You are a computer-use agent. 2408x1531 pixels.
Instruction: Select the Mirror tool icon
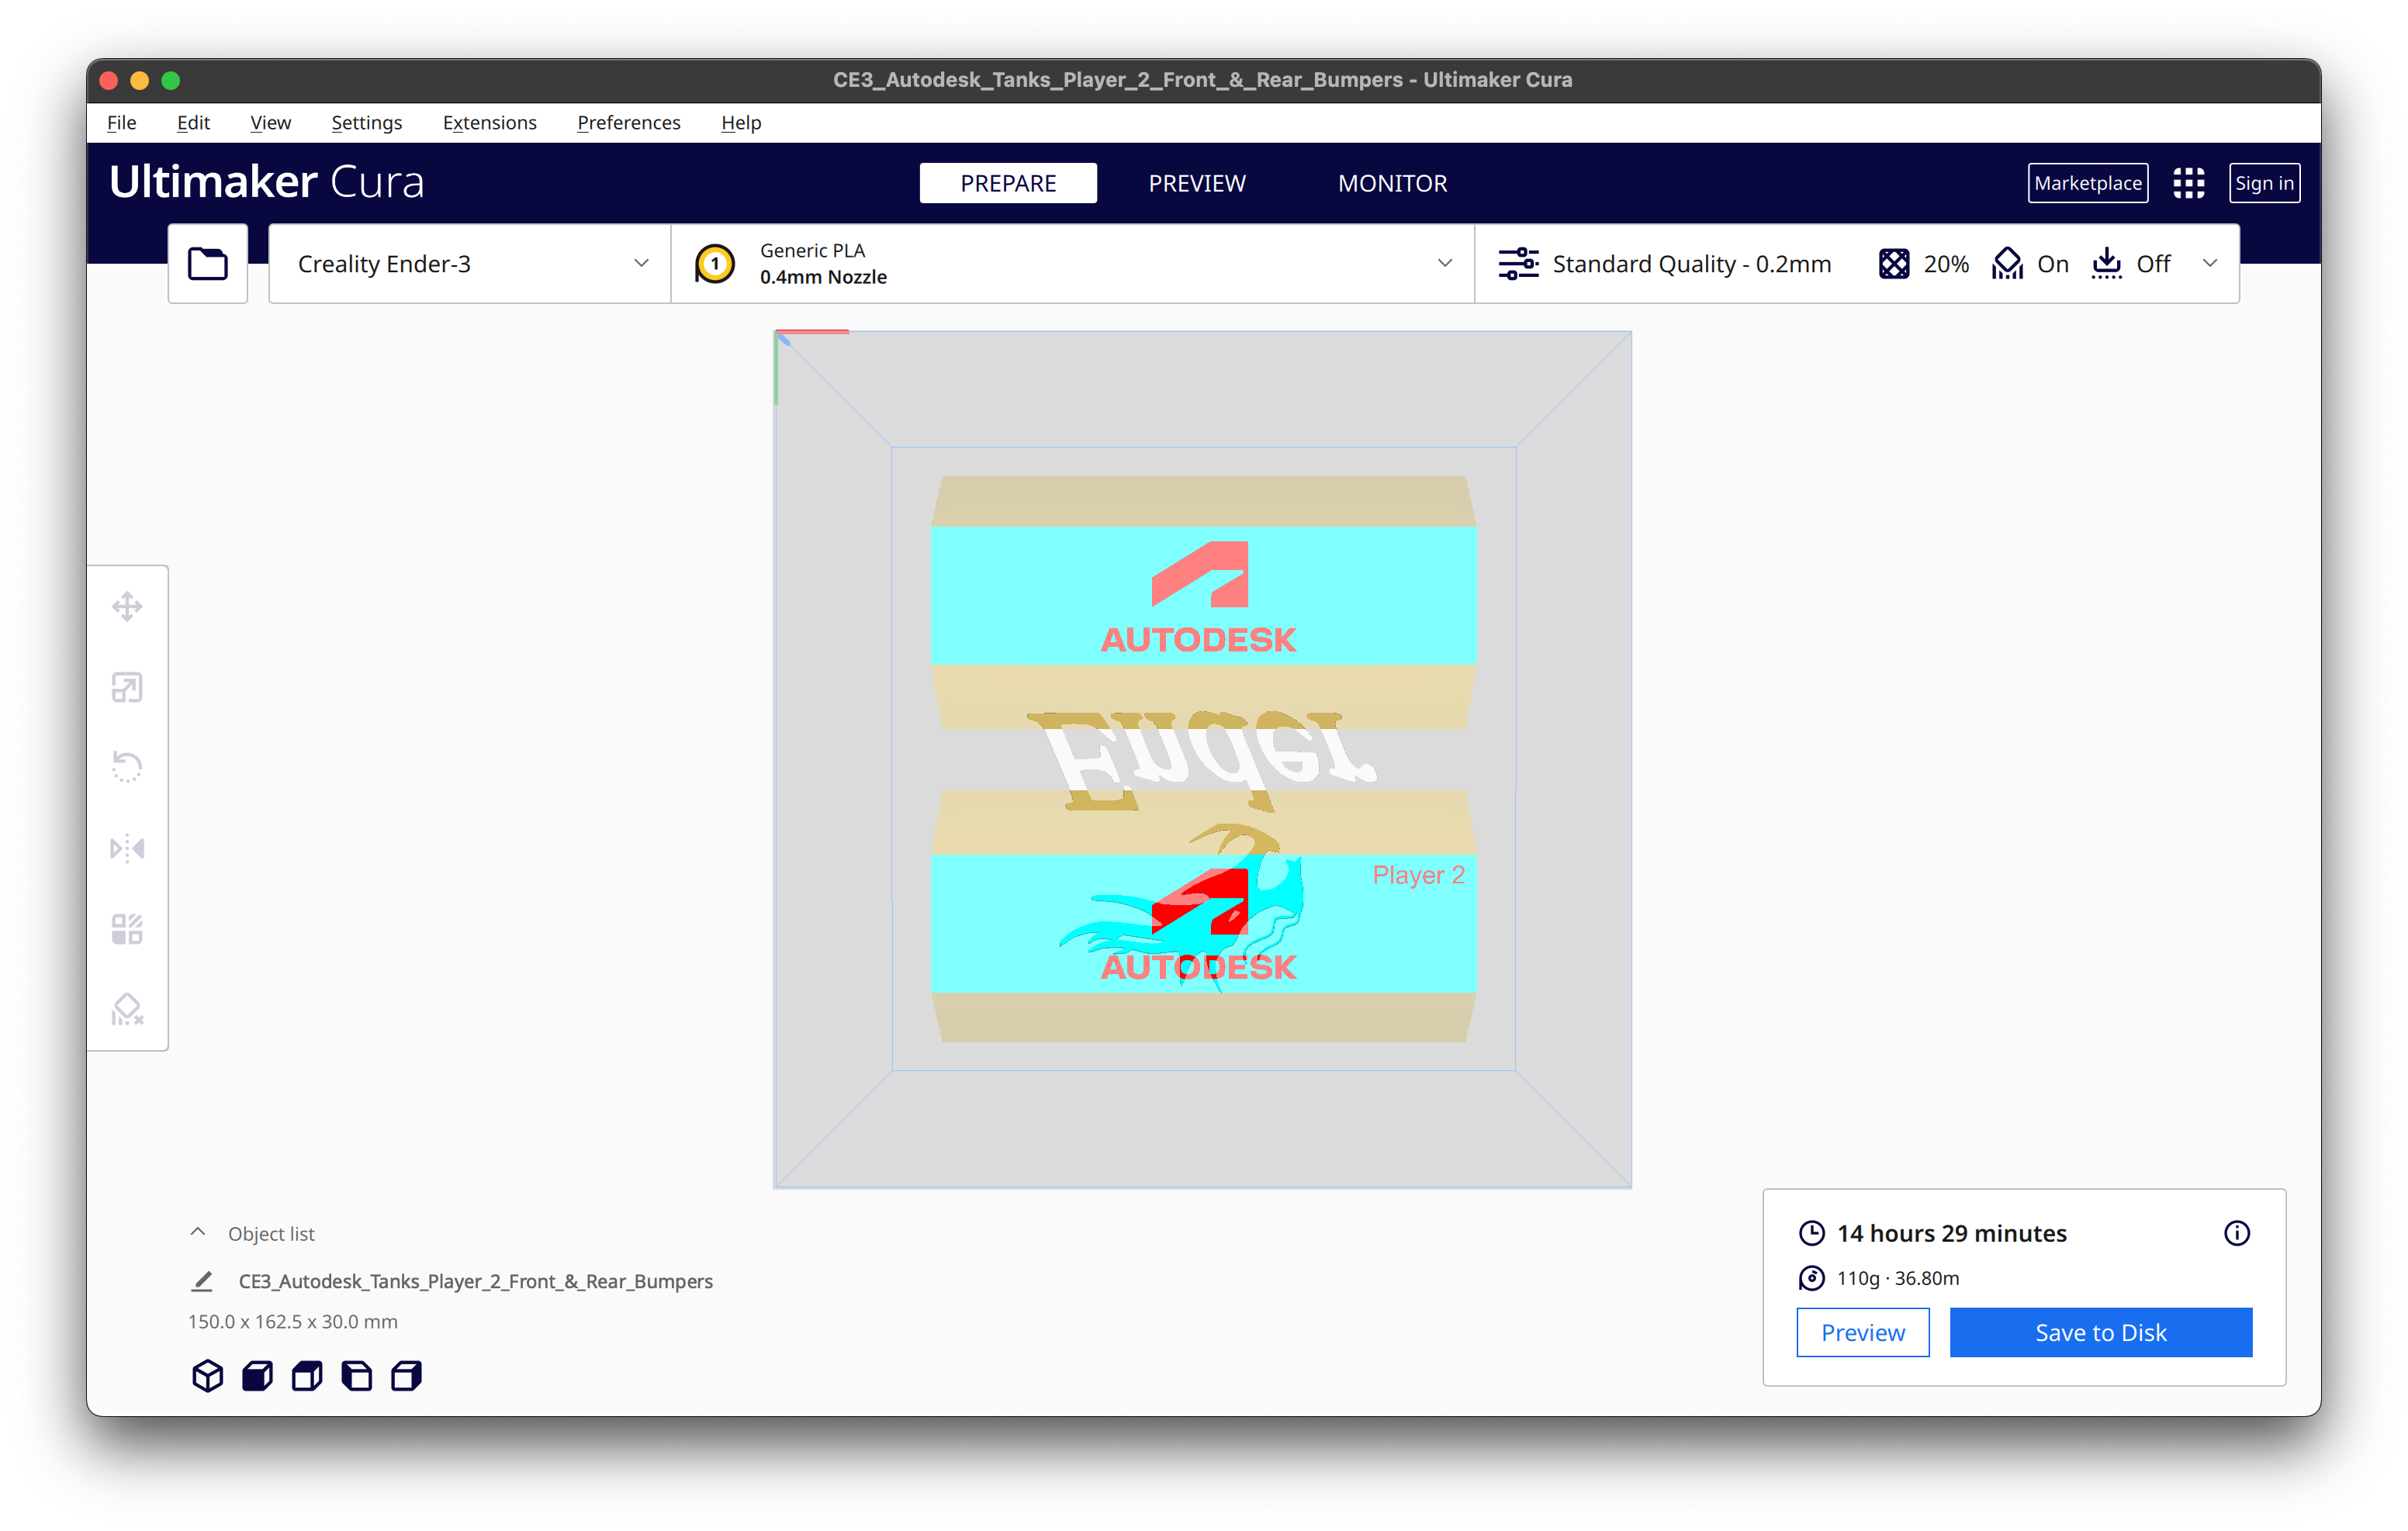[x=127, y=848]
